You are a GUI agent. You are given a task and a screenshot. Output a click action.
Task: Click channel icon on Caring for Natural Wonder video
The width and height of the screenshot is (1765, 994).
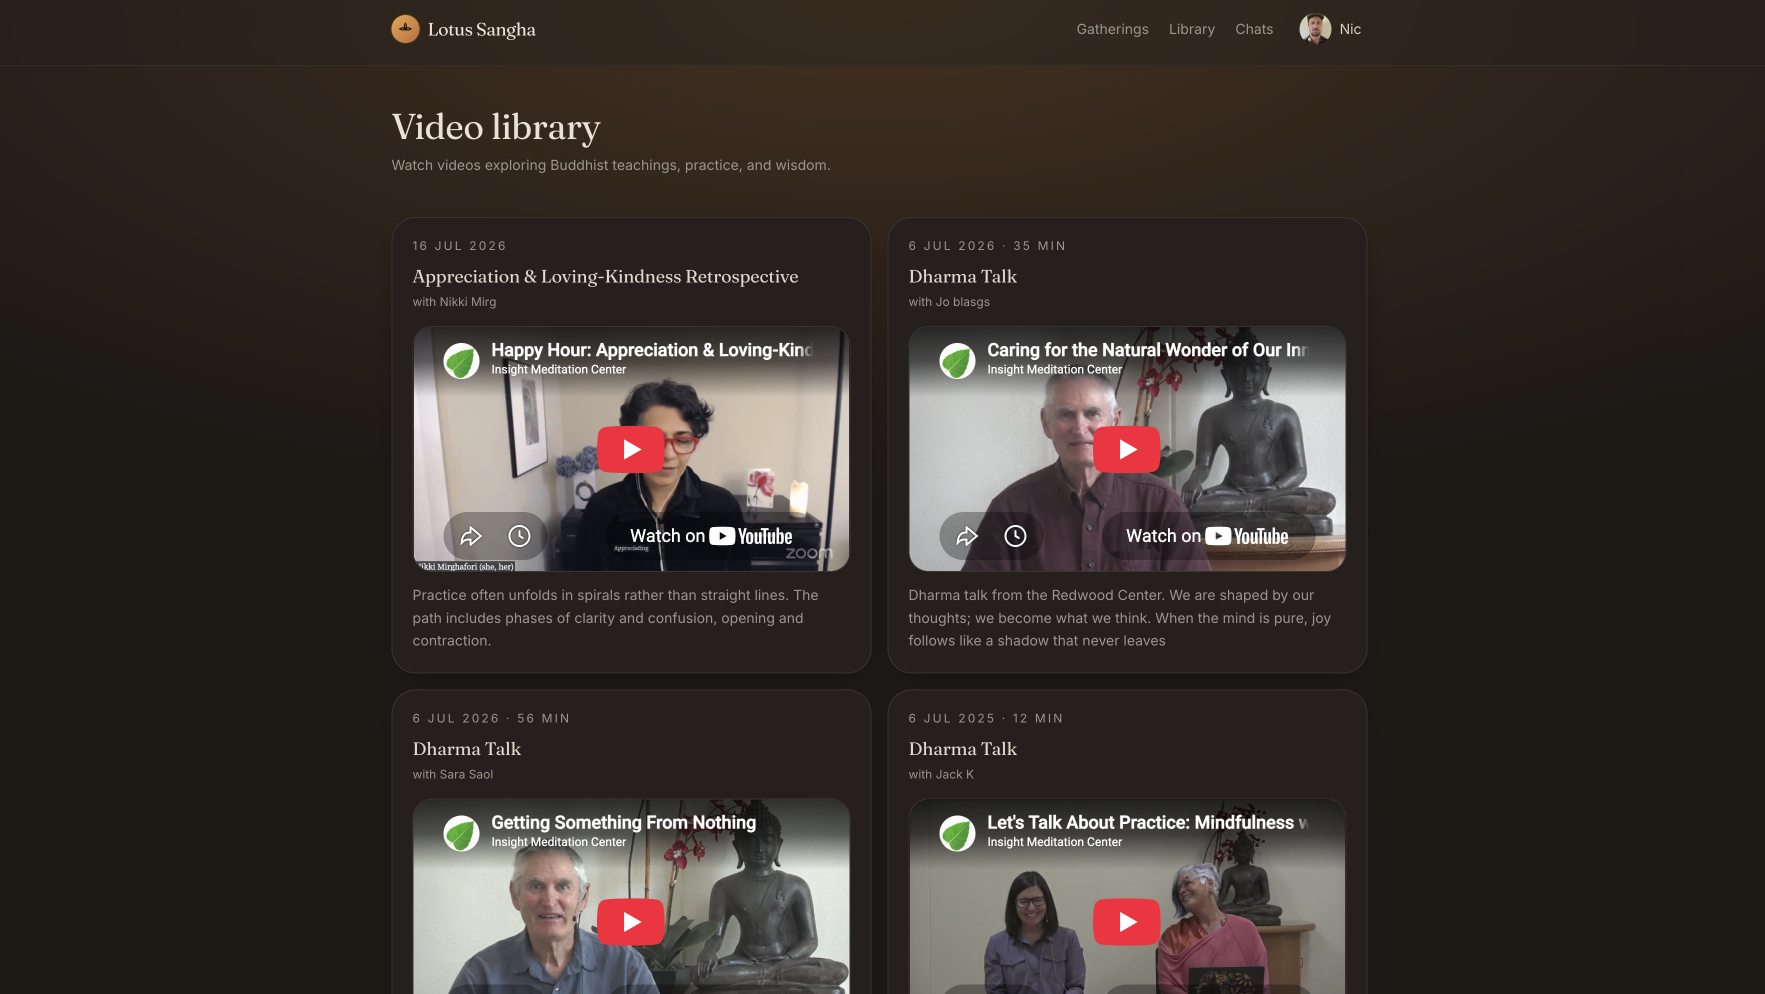click(957, 360)
